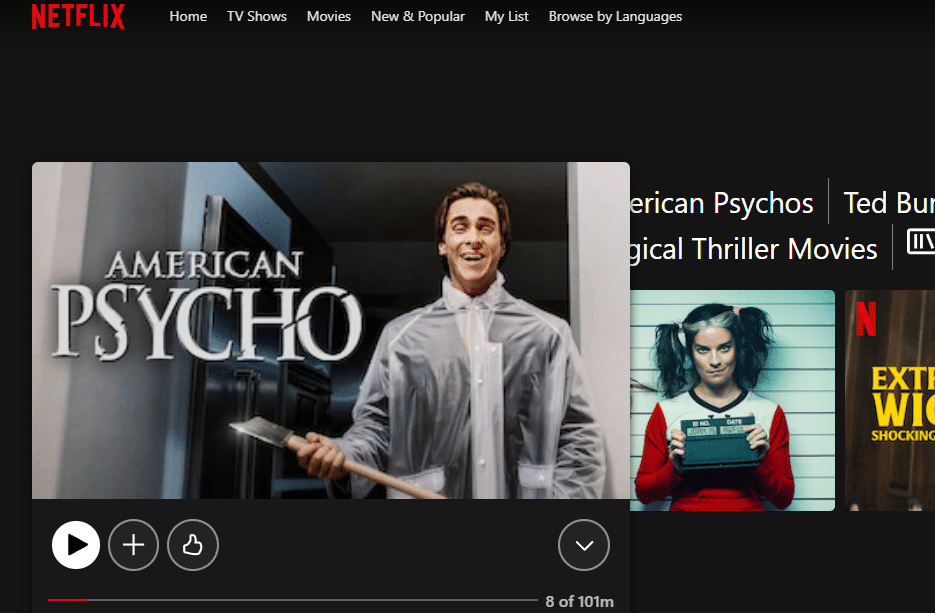
Task: Open Browse by Languages
Action: 615,17
